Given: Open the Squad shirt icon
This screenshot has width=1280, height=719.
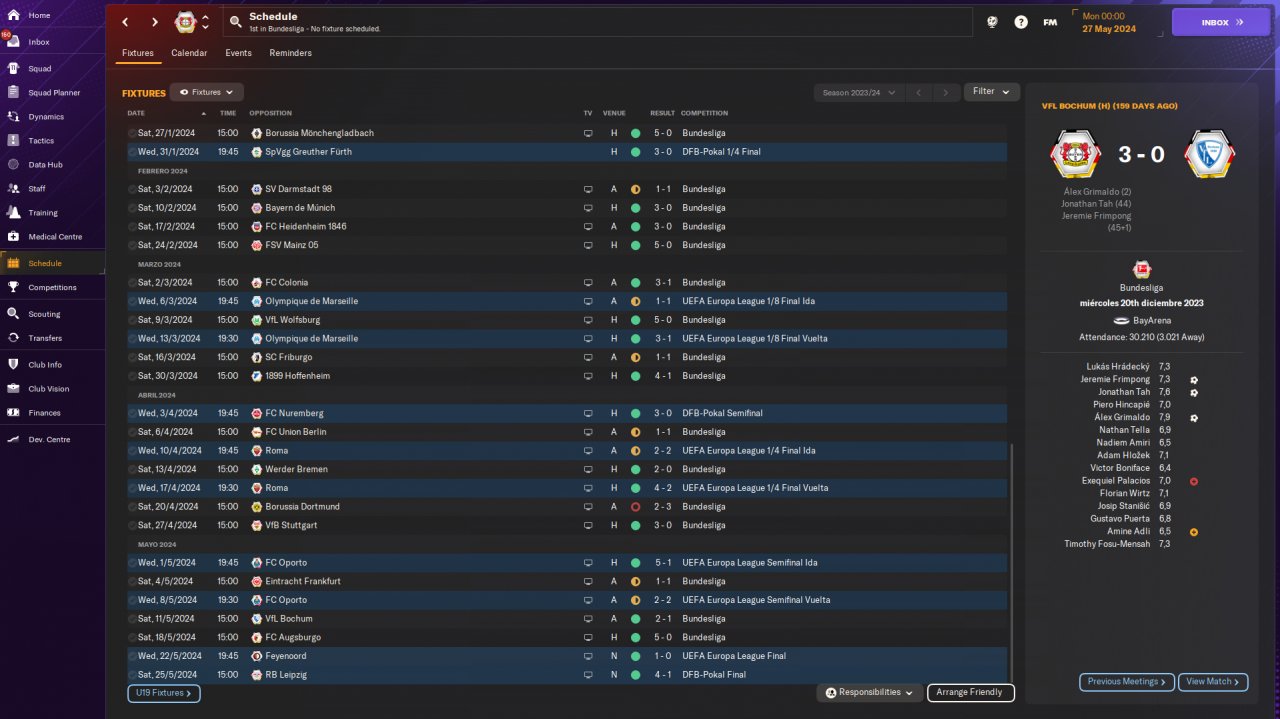Looking at the screenshot, I should pos(13,69).
